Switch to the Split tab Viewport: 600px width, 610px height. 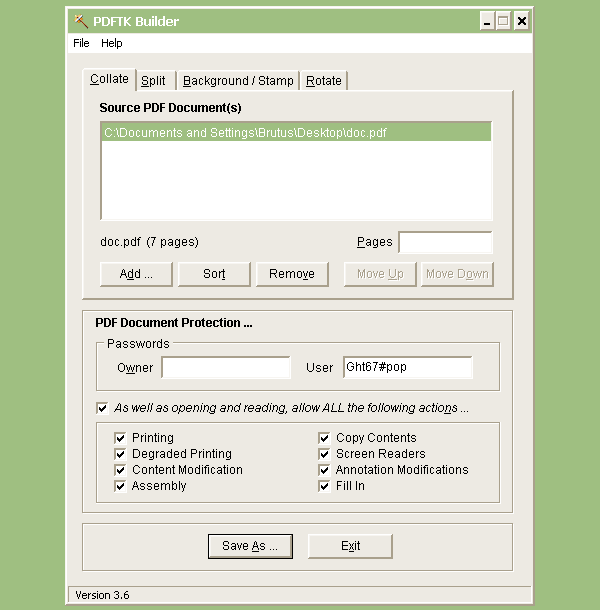[154, 81]
